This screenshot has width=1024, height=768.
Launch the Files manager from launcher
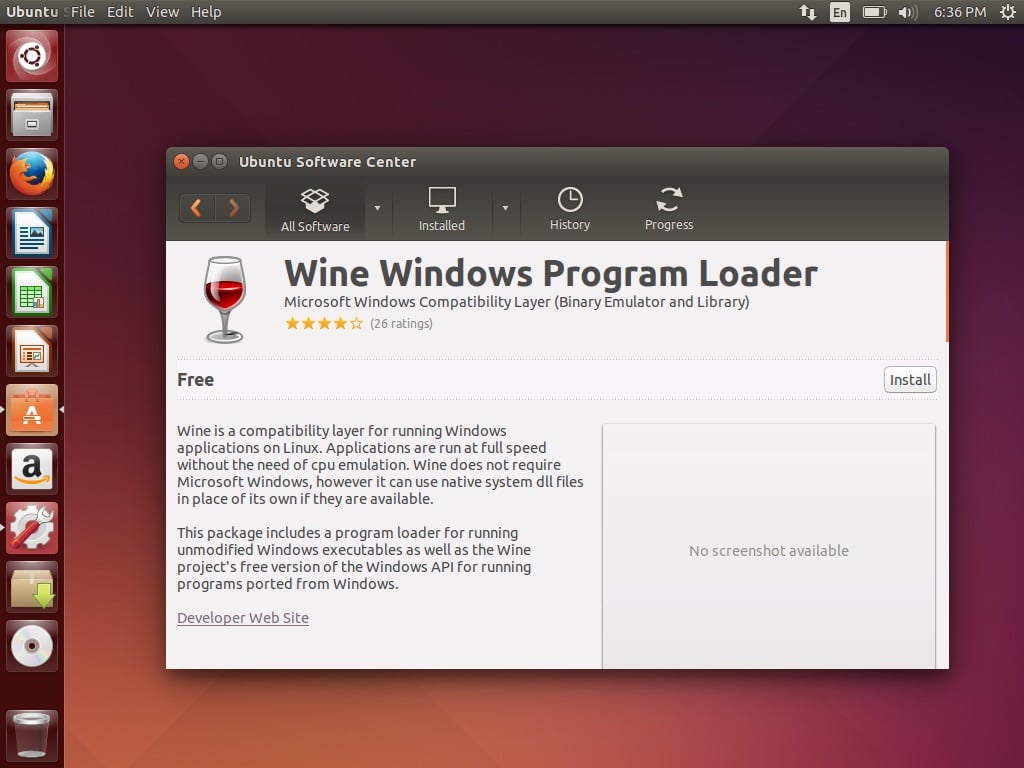(x=32, y=115)
